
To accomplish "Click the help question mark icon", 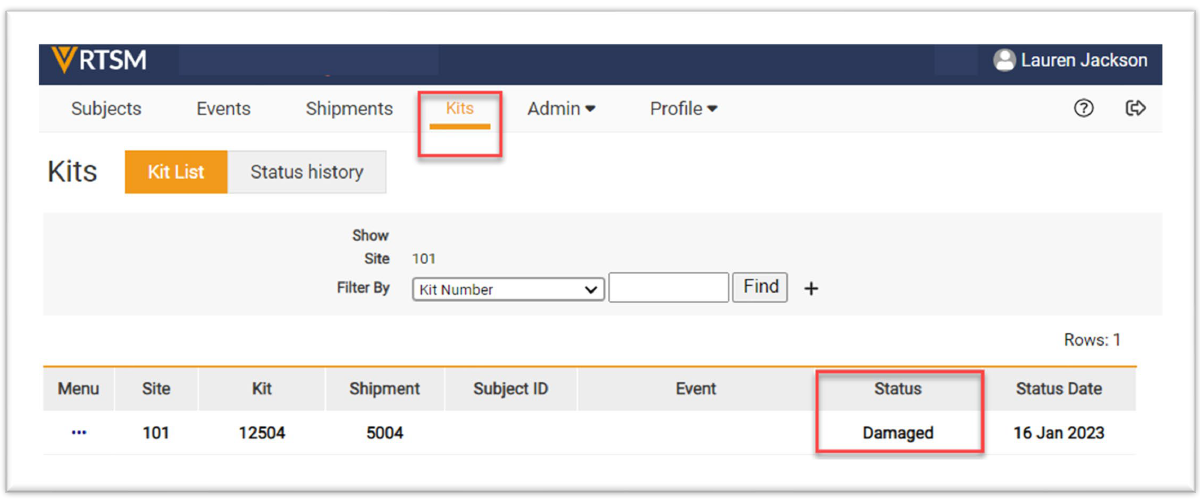I will [x=1083, y=109].
